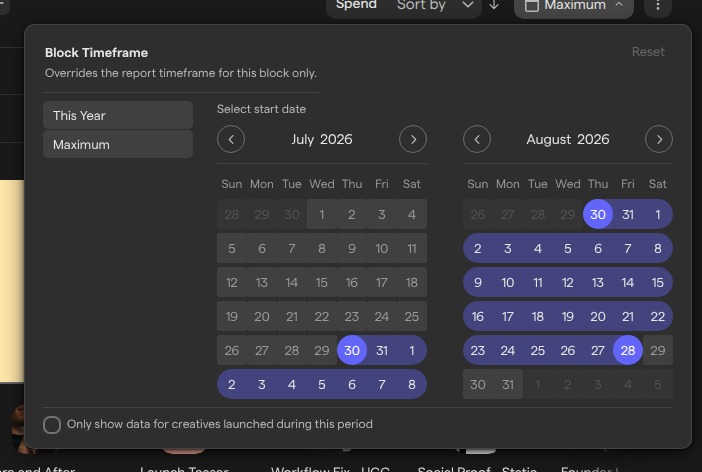Select the Maximum preset in the list
The height and width of the screenshot is (472, 702).
(118, 144)
